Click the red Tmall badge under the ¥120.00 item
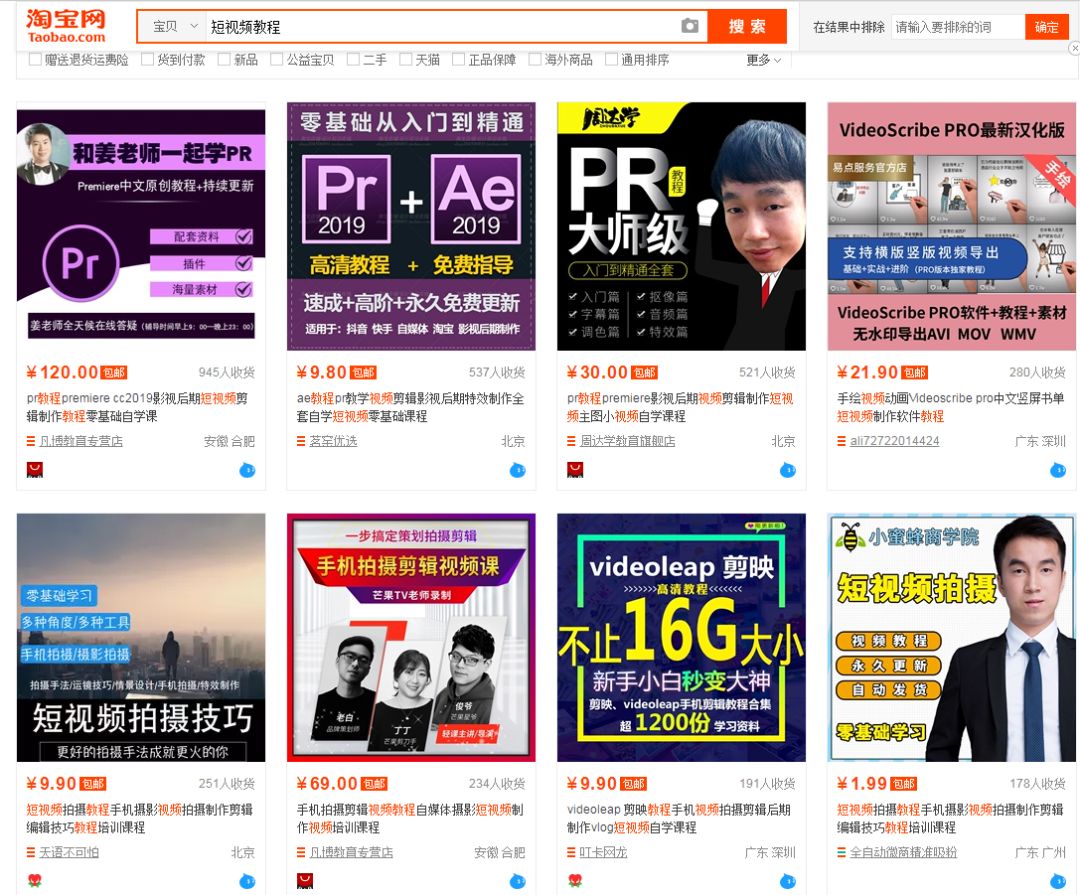The width and height of the screenshot is (1080, 895). pyautogui.click(x=34, y=470)
